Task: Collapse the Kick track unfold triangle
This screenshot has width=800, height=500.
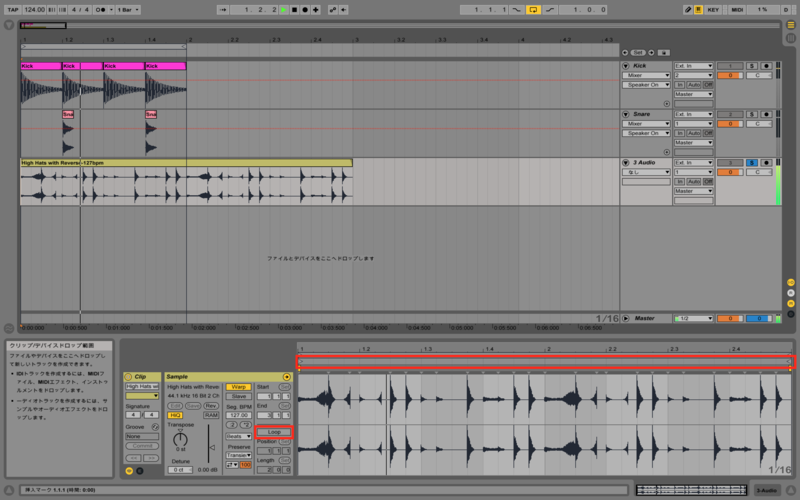Action: (626, 66)
